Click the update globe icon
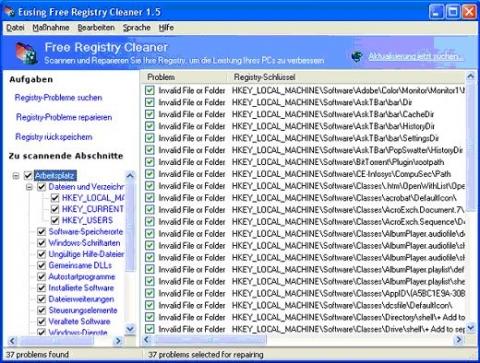The width and height of the screenshot is (480, 363). (357, 56)
